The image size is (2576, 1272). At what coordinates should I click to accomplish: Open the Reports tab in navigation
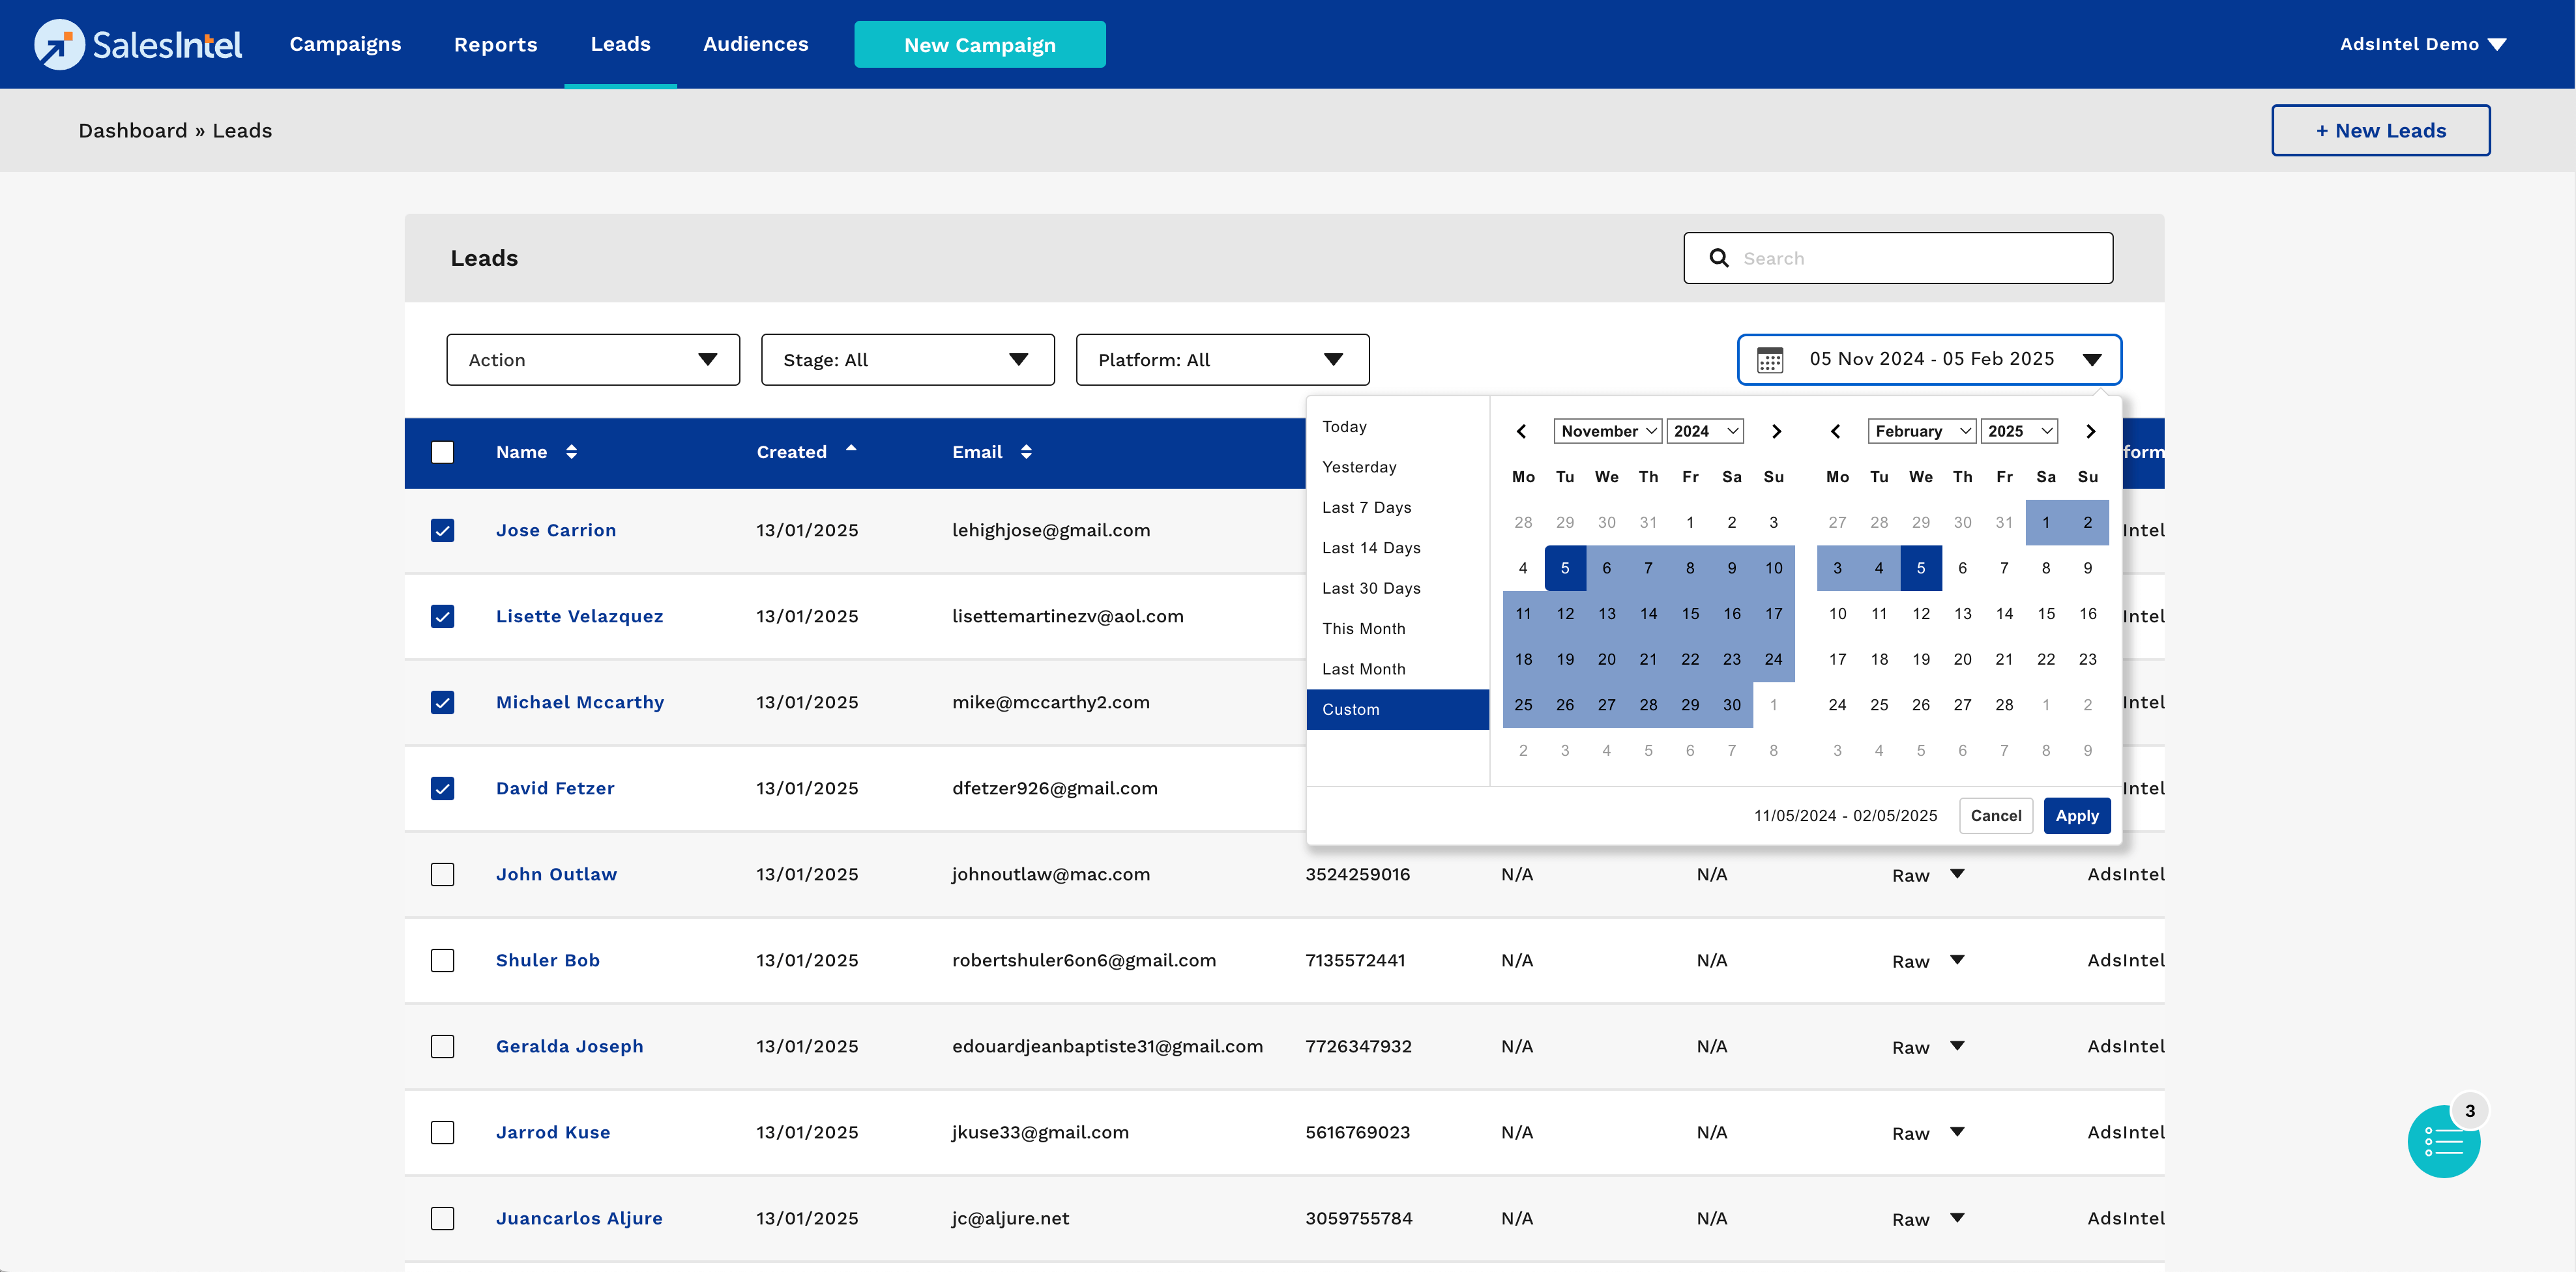pyautogui.click(x=495, y=44)
